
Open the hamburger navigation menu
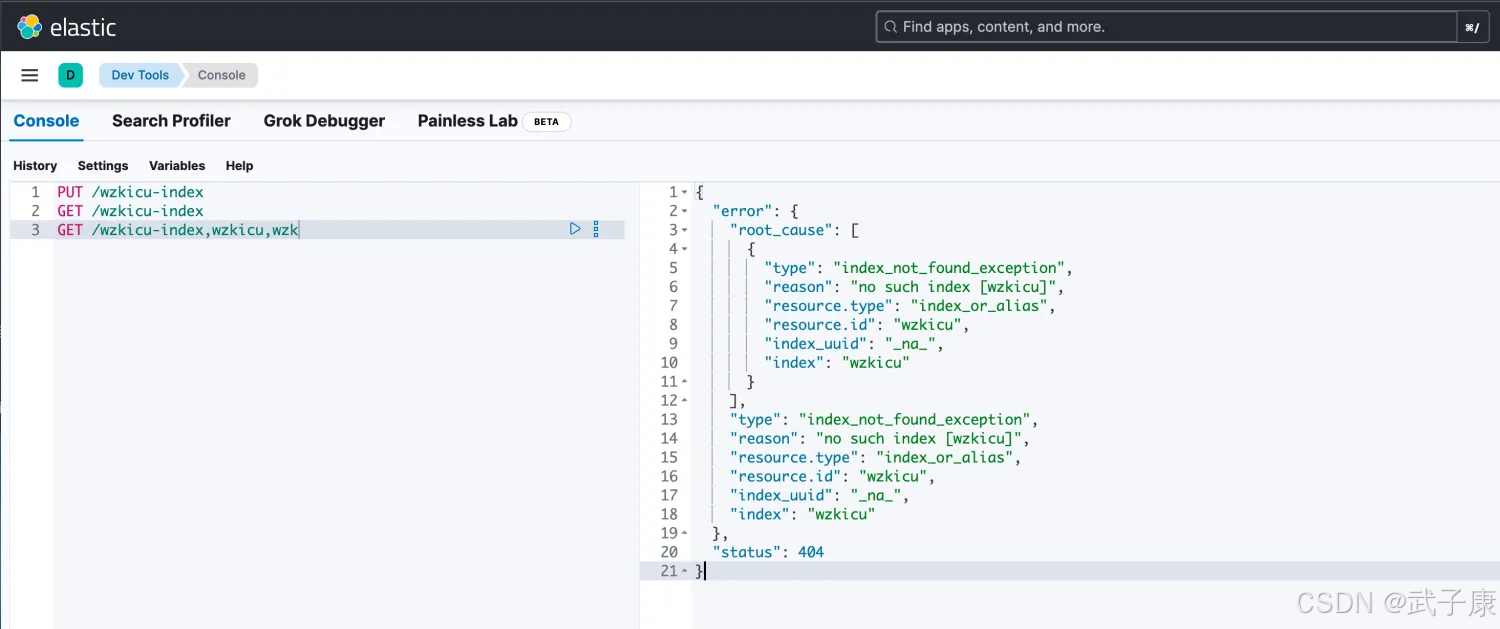pyautogui.click(x=30, y=75)
